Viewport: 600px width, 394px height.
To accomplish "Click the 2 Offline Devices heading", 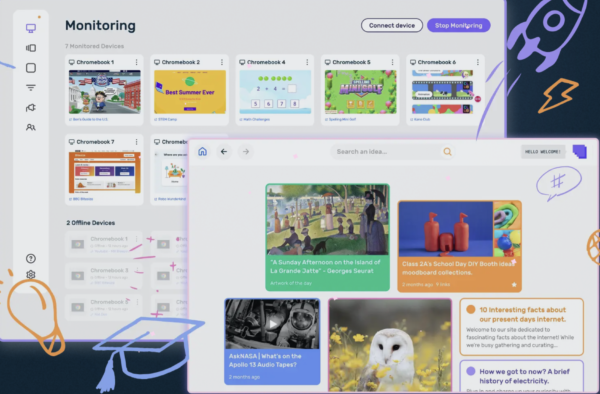I will coord(91,223).
